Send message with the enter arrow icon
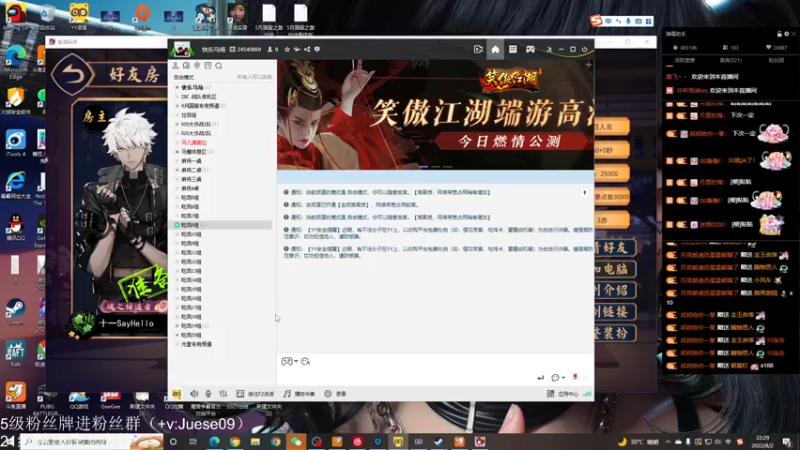The image size is (800, 450). click(541, 378)
